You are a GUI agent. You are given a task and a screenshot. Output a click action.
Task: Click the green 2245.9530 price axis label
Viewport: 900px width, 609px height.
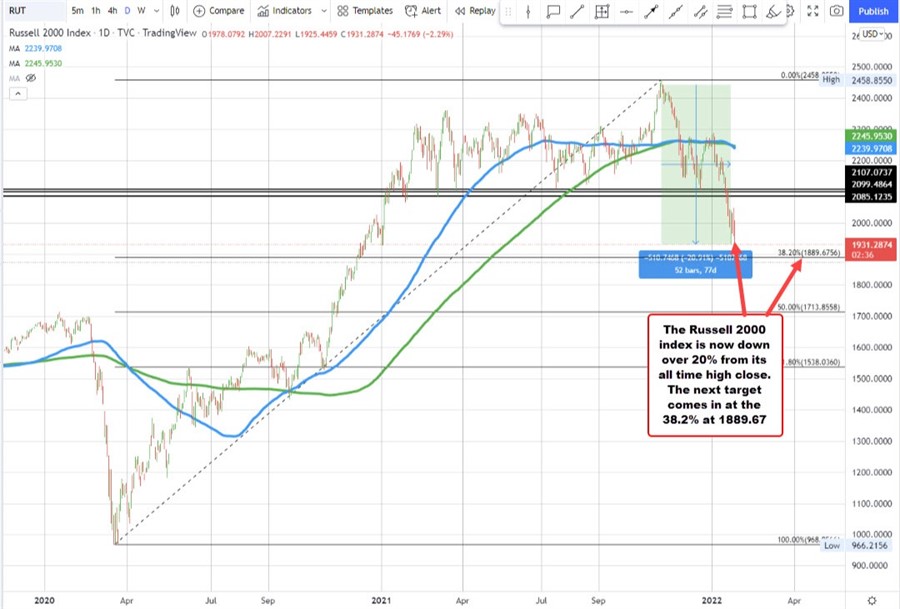pyautogui.click(x=871, y=136)
